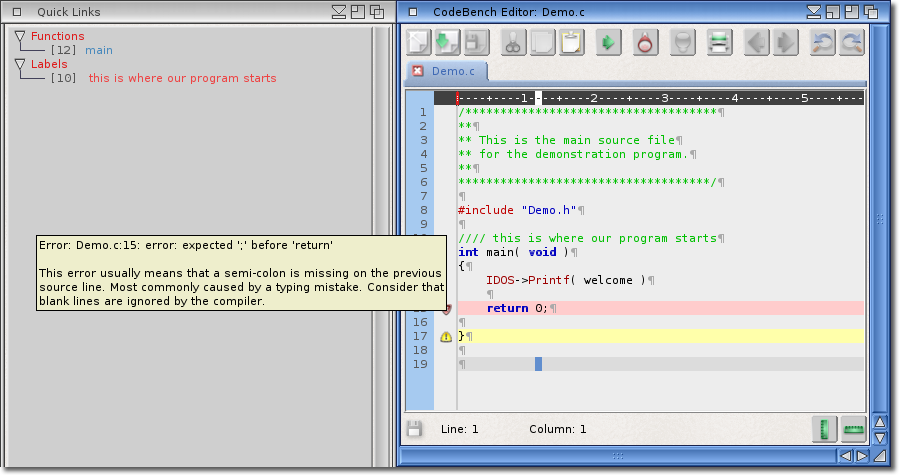Jump to 'this is where our program starts' label
The width and height of the screenshot is (899, 475).
(x=182, y=78)
